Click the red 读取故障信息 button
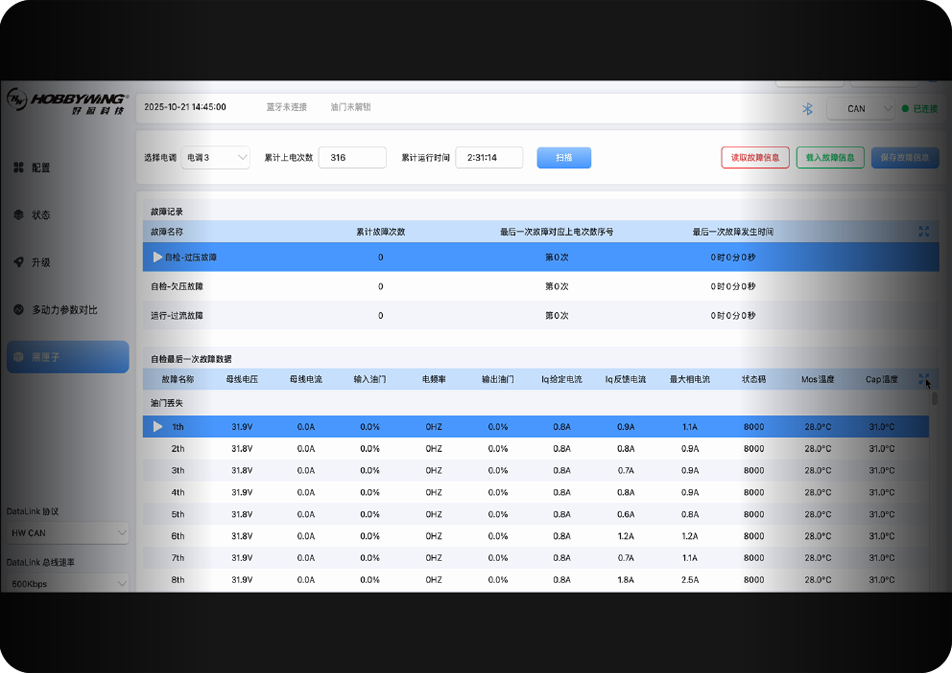952x674 pixels. tap(754, 157)
